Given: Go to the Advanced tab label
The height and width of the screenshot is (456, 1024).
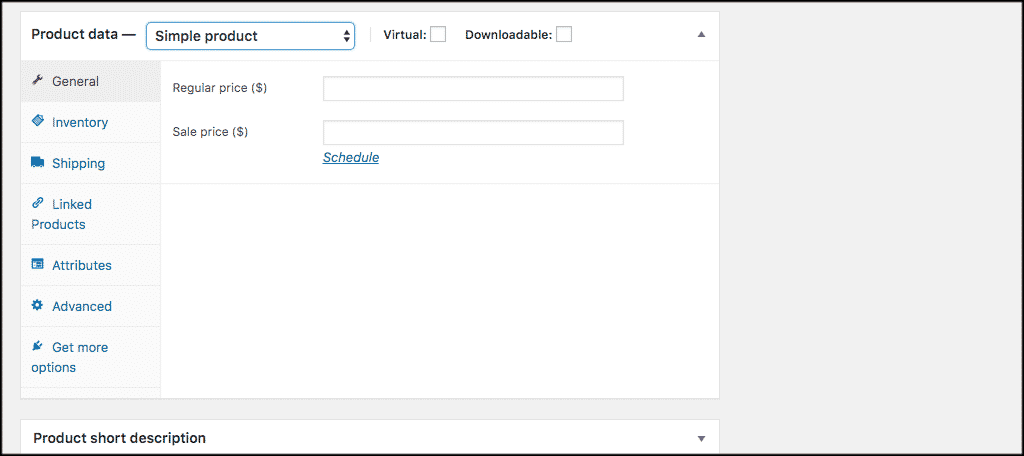Looking at the screenshot, I should (x=82, y=306).
